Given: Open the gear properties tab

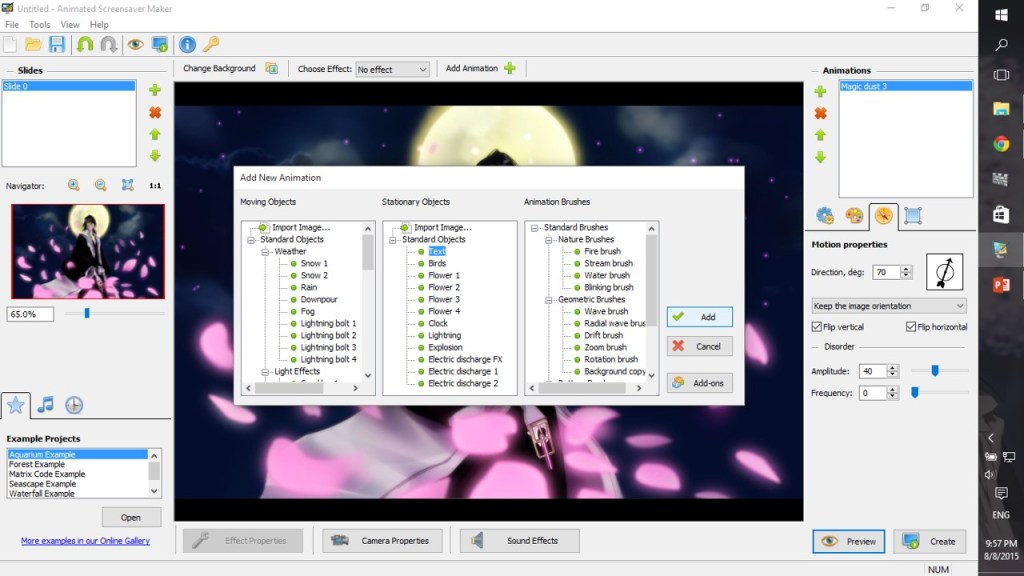Looking at the screenshot, I should tap(825, 216).
